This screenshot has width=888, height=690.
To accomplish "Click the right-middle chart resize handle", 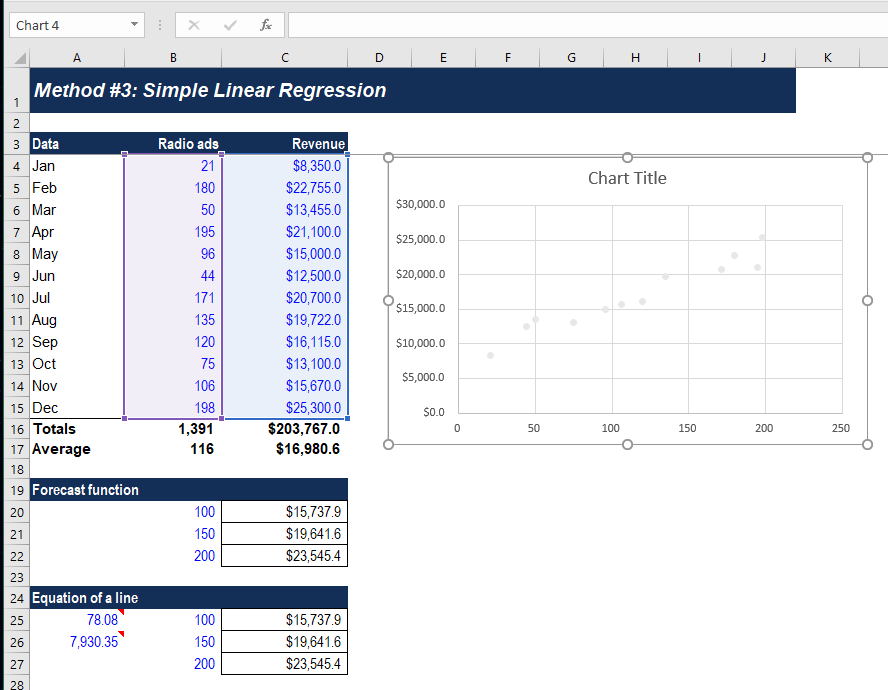I will click(867, 300).
